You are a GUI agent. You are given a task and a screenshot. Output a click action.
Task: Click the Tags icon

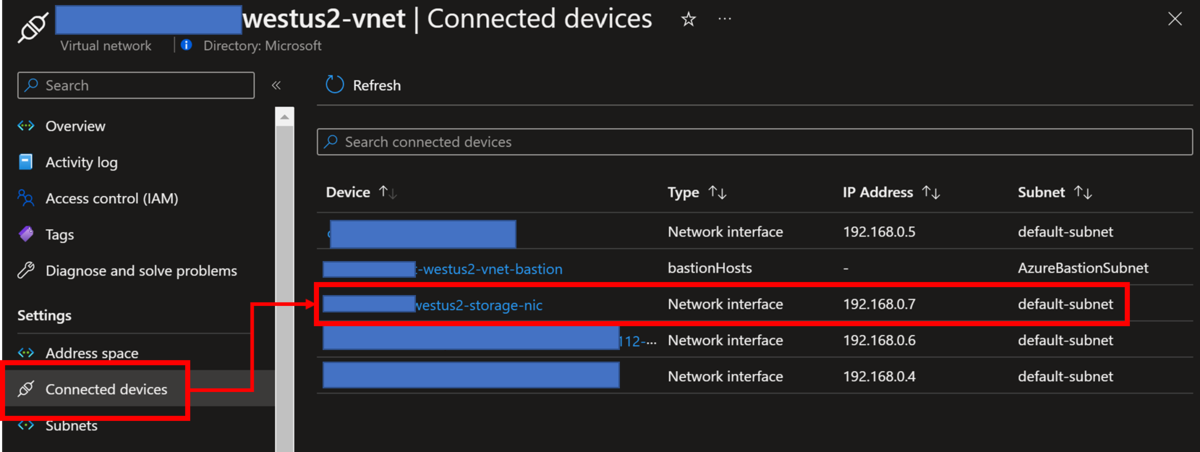pos(26,234)
